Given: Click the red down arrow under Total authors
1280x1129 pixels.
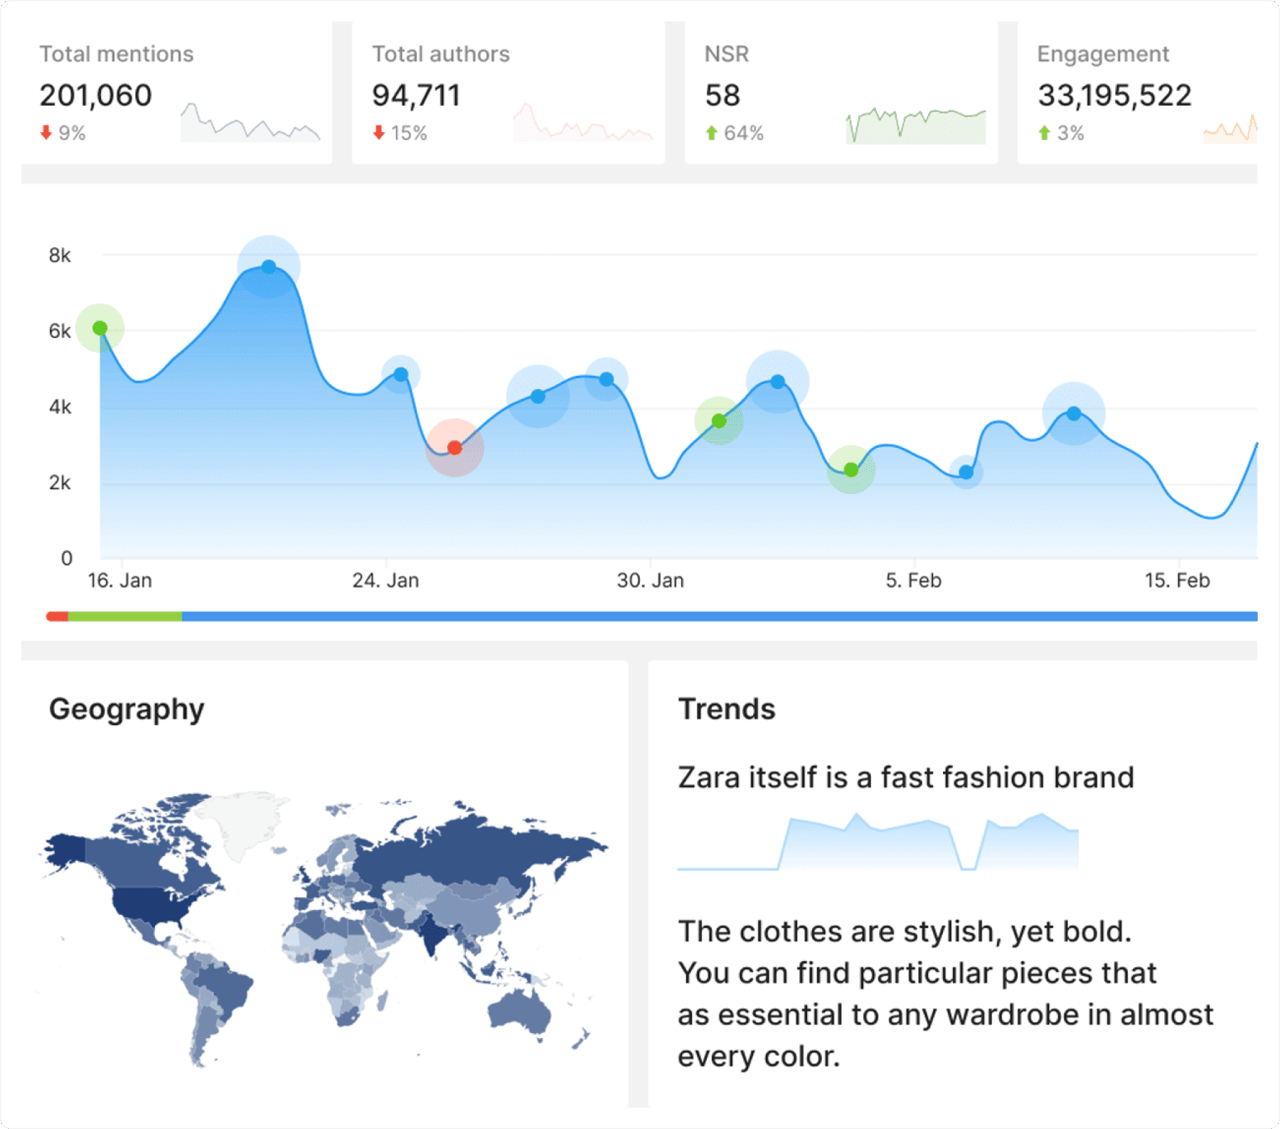Looking at the screenshot, I should coord(379,132).
